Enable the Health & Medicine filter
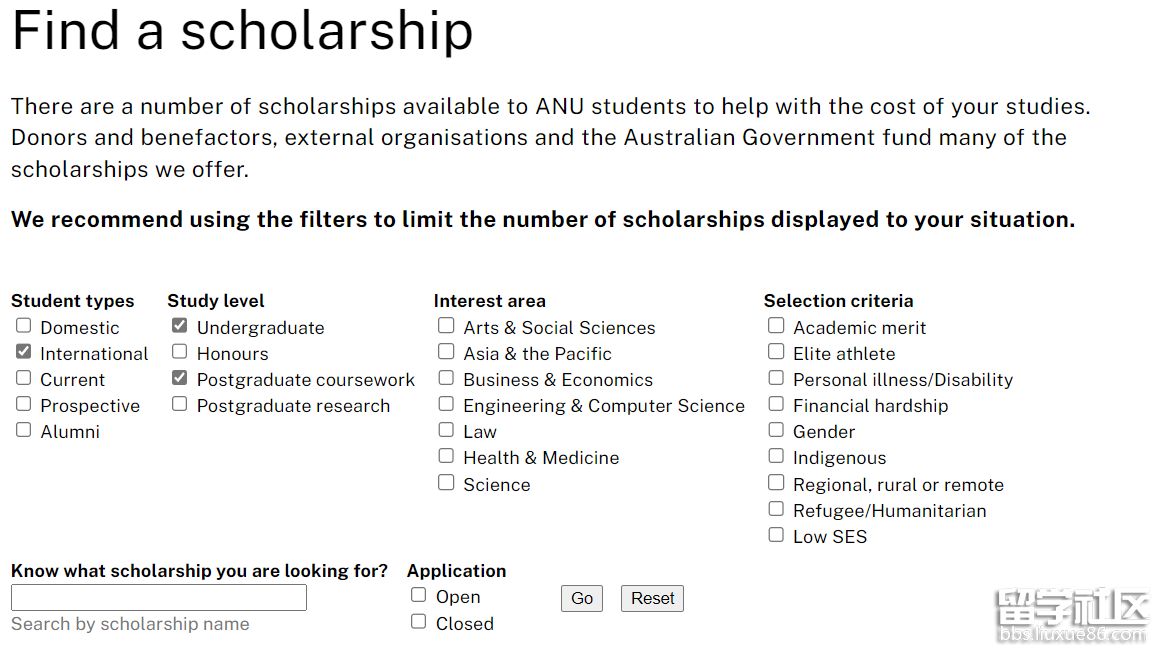1163x656 pixels. coord(446,456)
